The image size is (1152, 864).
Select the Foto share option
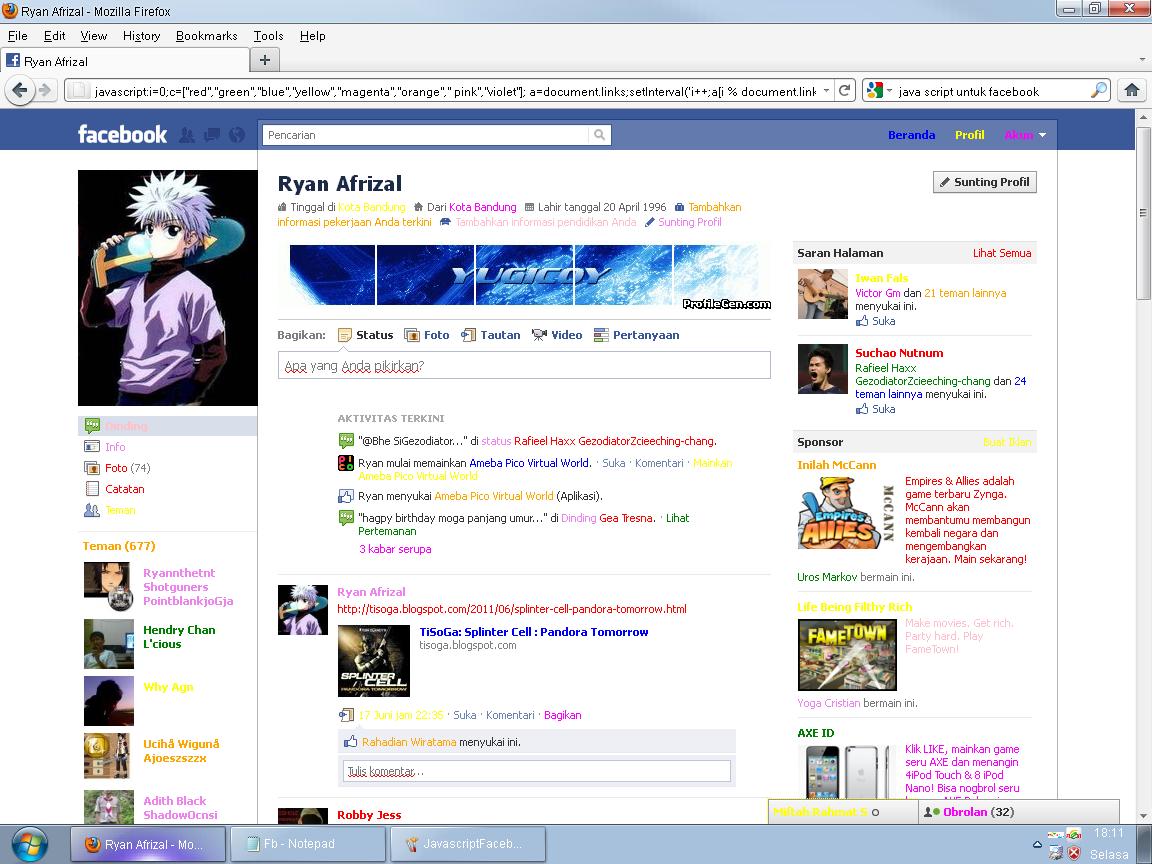point(427,335)
